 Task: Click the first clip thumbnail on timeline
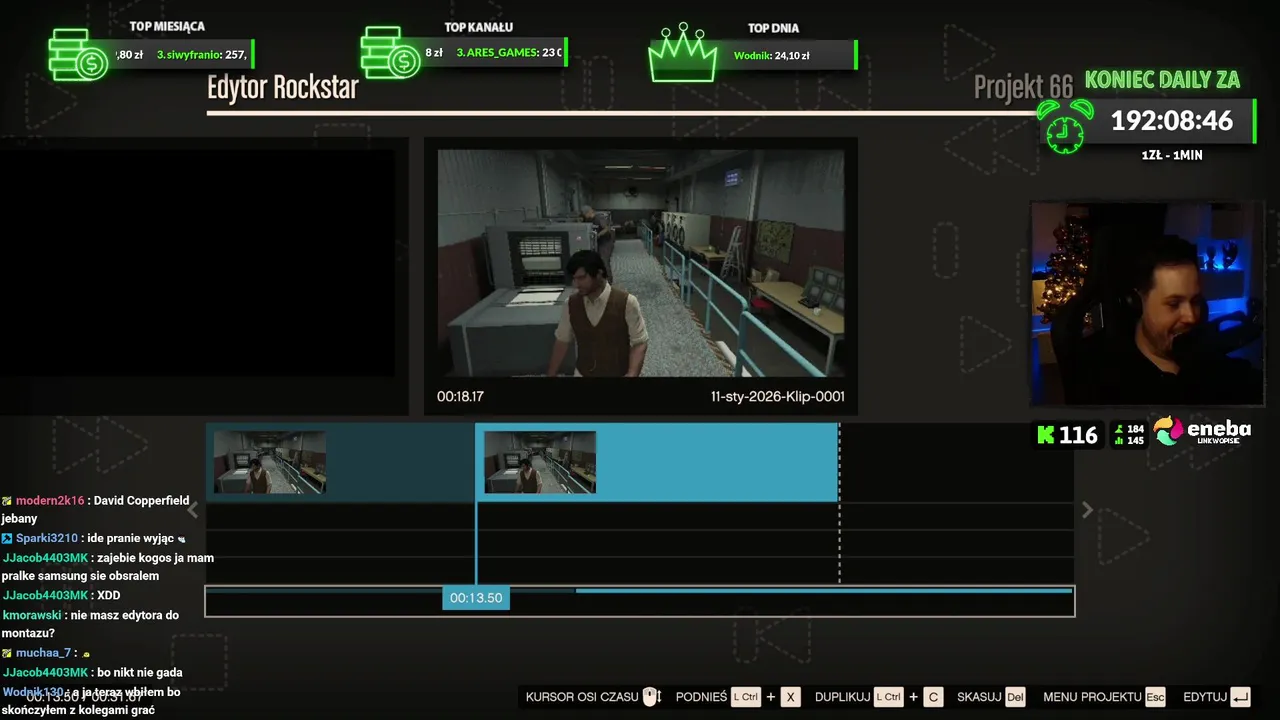pos(269,462)
